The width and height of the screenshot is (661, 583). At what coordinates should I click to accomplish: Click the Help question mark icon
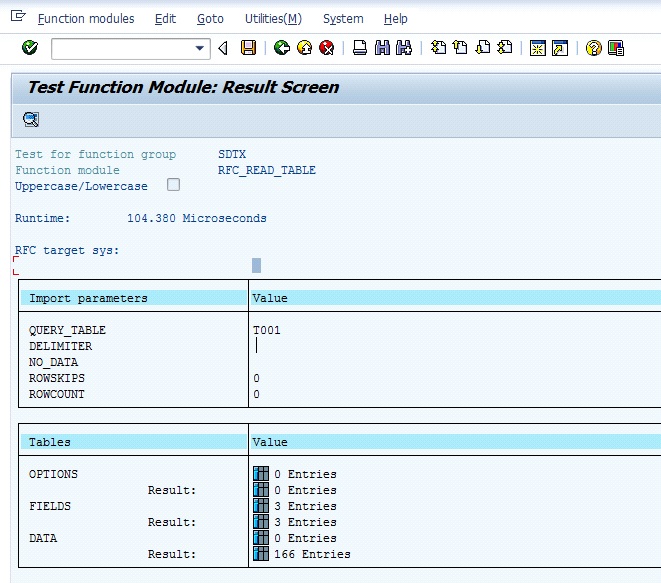(x=594, y=48)
